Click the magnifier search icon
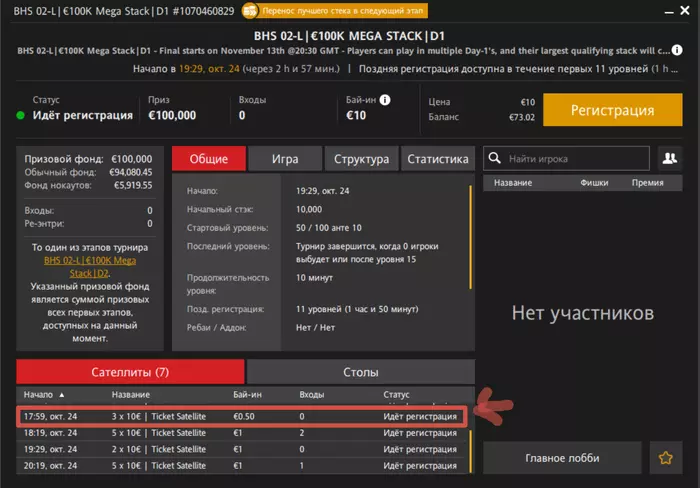The image size is (700, 488). pos(494,158)
